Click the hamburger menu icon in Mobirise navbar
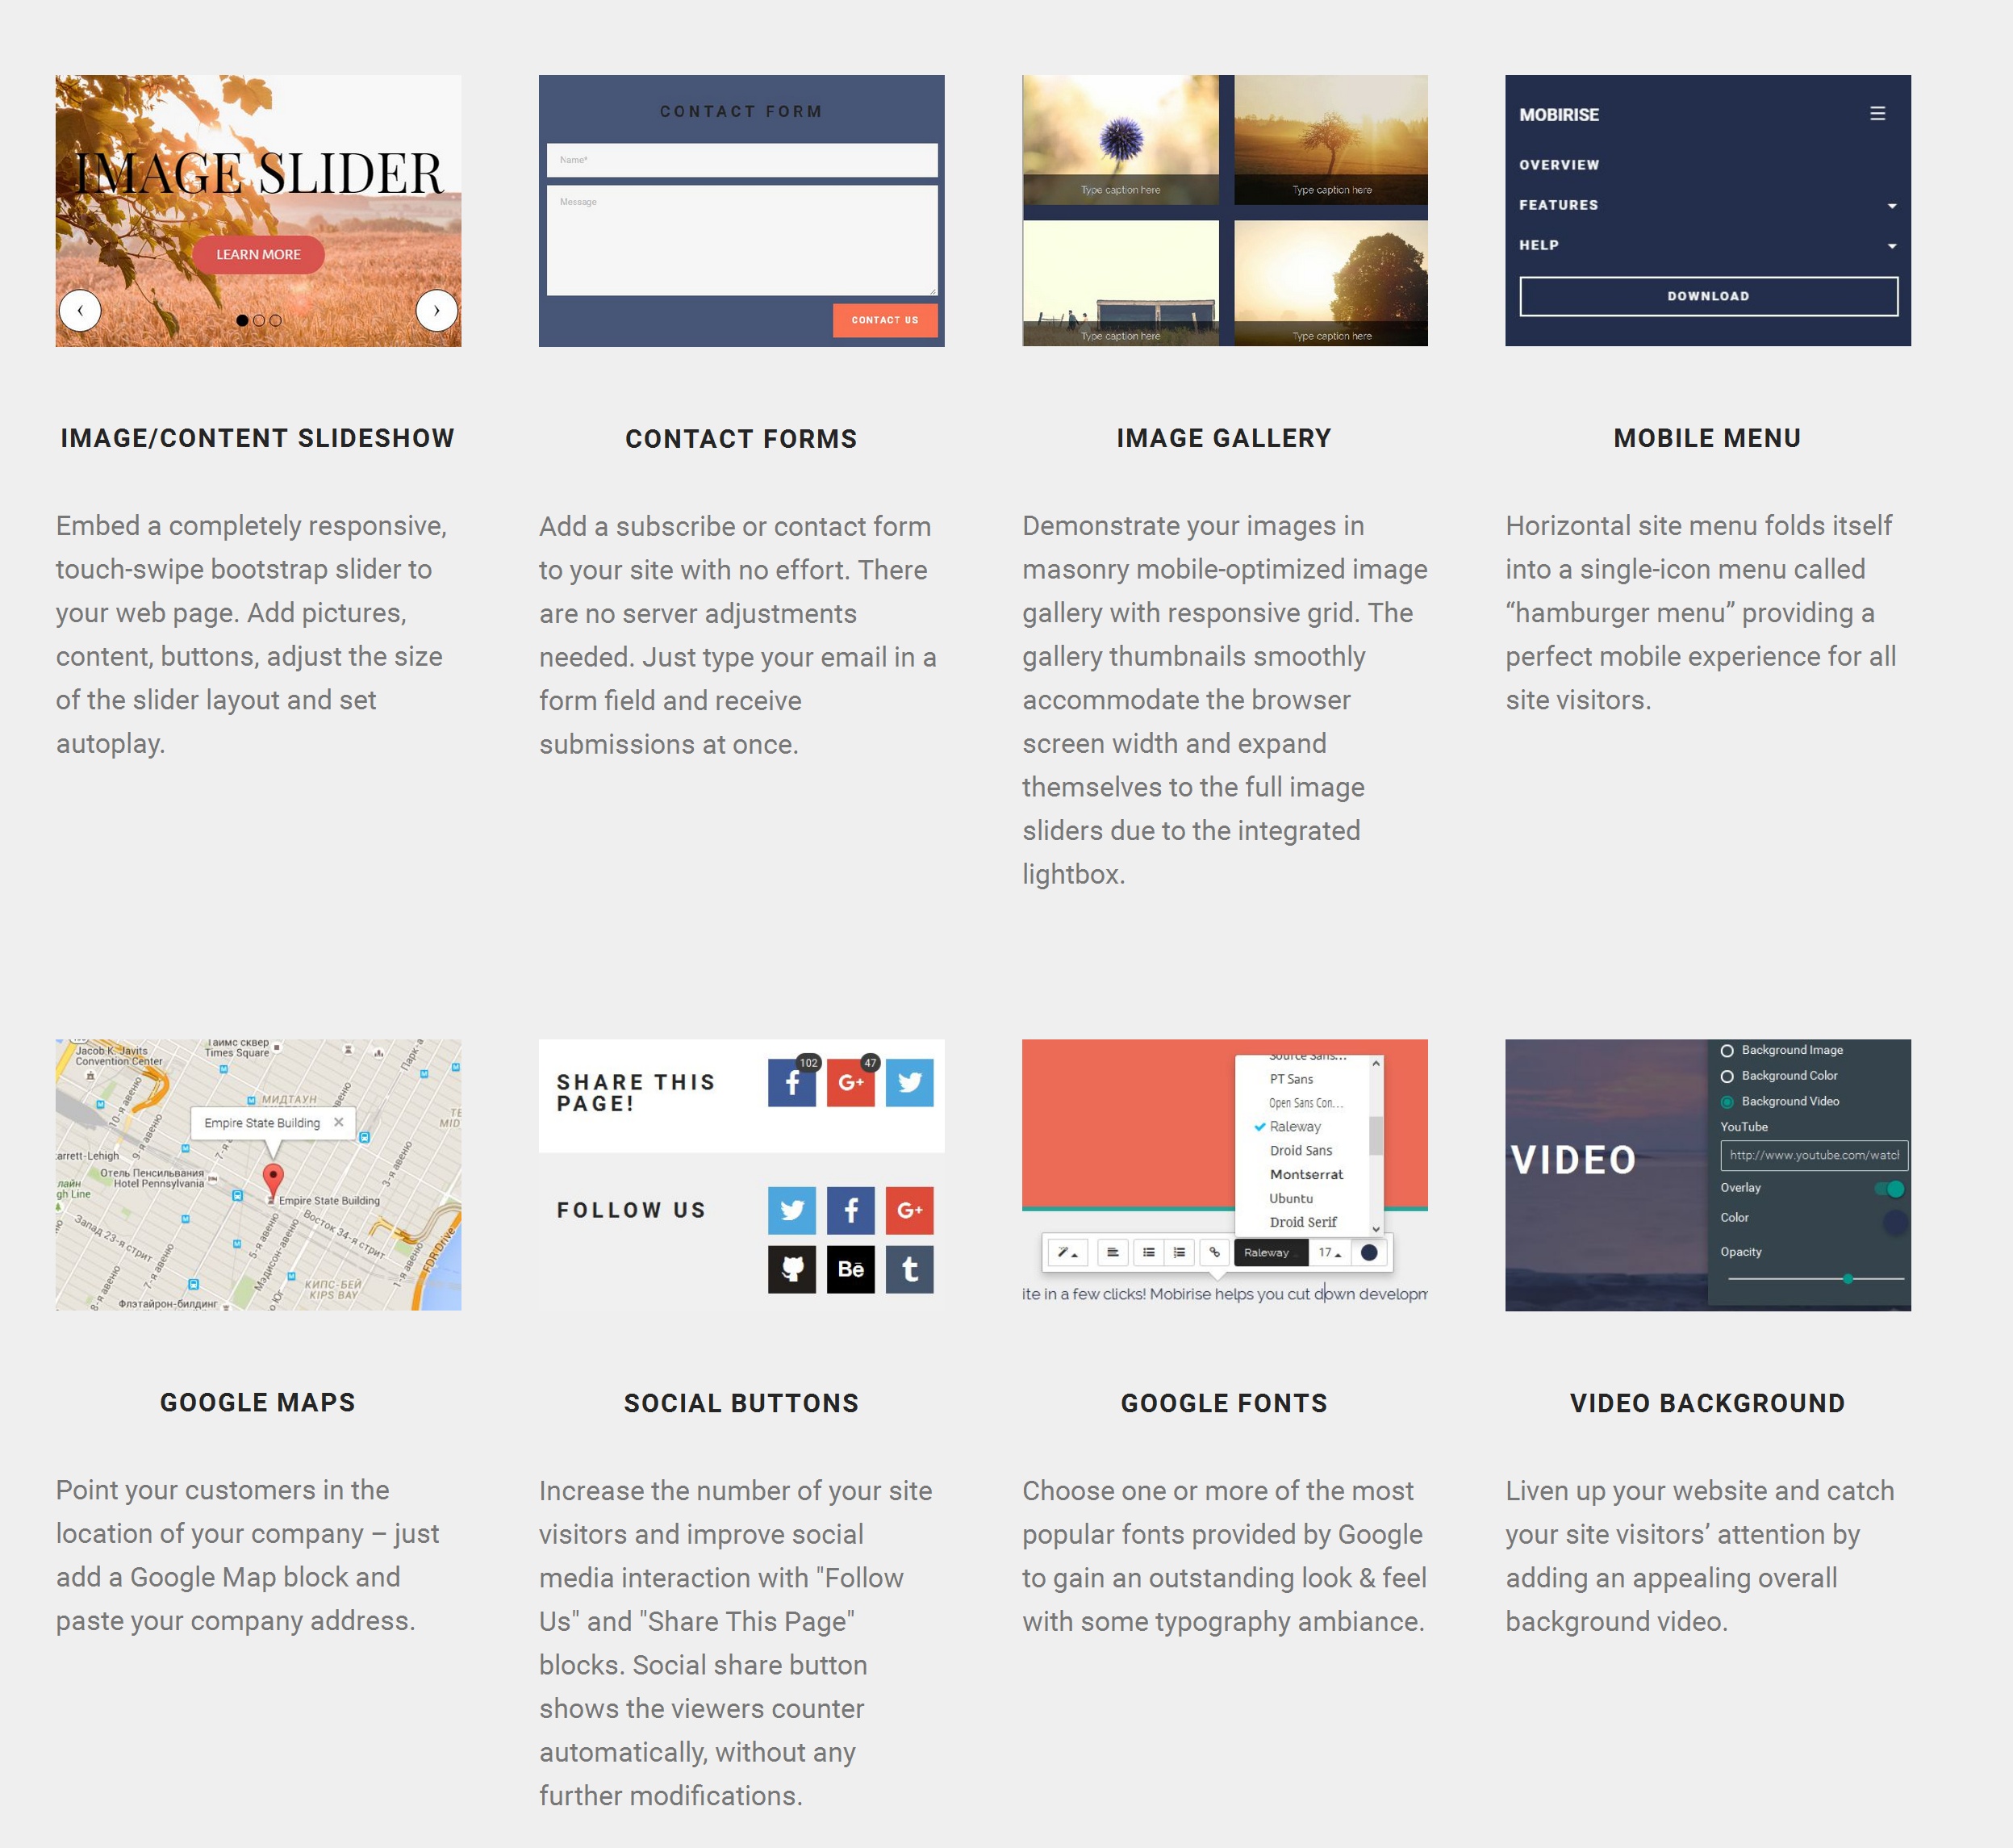Screen dimensions: 2013x1848 (1878, 112)
